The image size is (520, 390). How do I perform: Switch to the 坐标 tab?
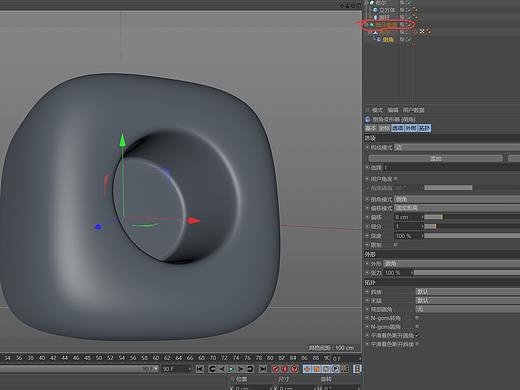click(x=384, y=128)
